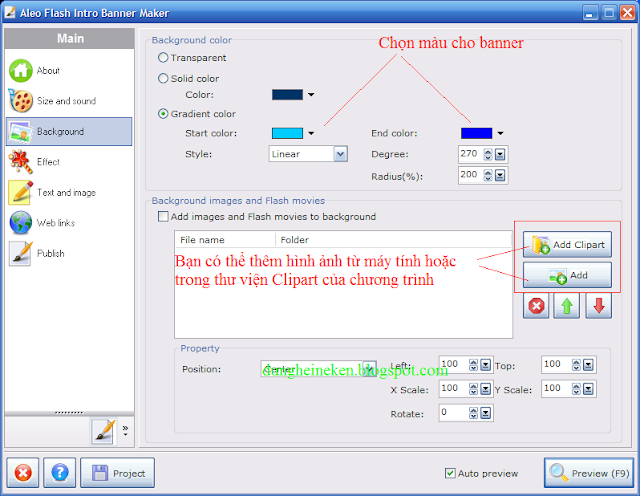This screenshot has width=640, height=496.
Task: Open the Rotate value dropdown button
Action: tap(485, 413)
